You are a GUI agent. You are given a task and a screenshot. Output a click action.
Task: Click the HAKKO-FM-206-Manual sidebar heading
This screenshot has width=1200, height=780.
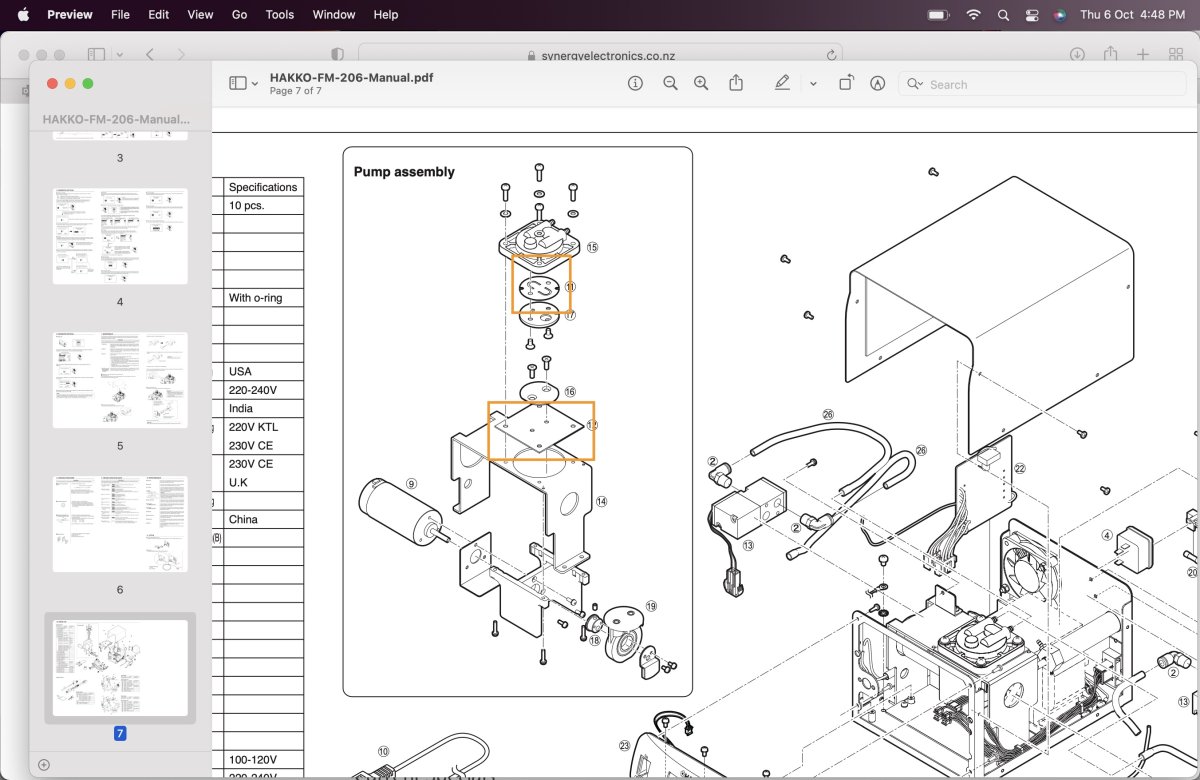point(116,119)
